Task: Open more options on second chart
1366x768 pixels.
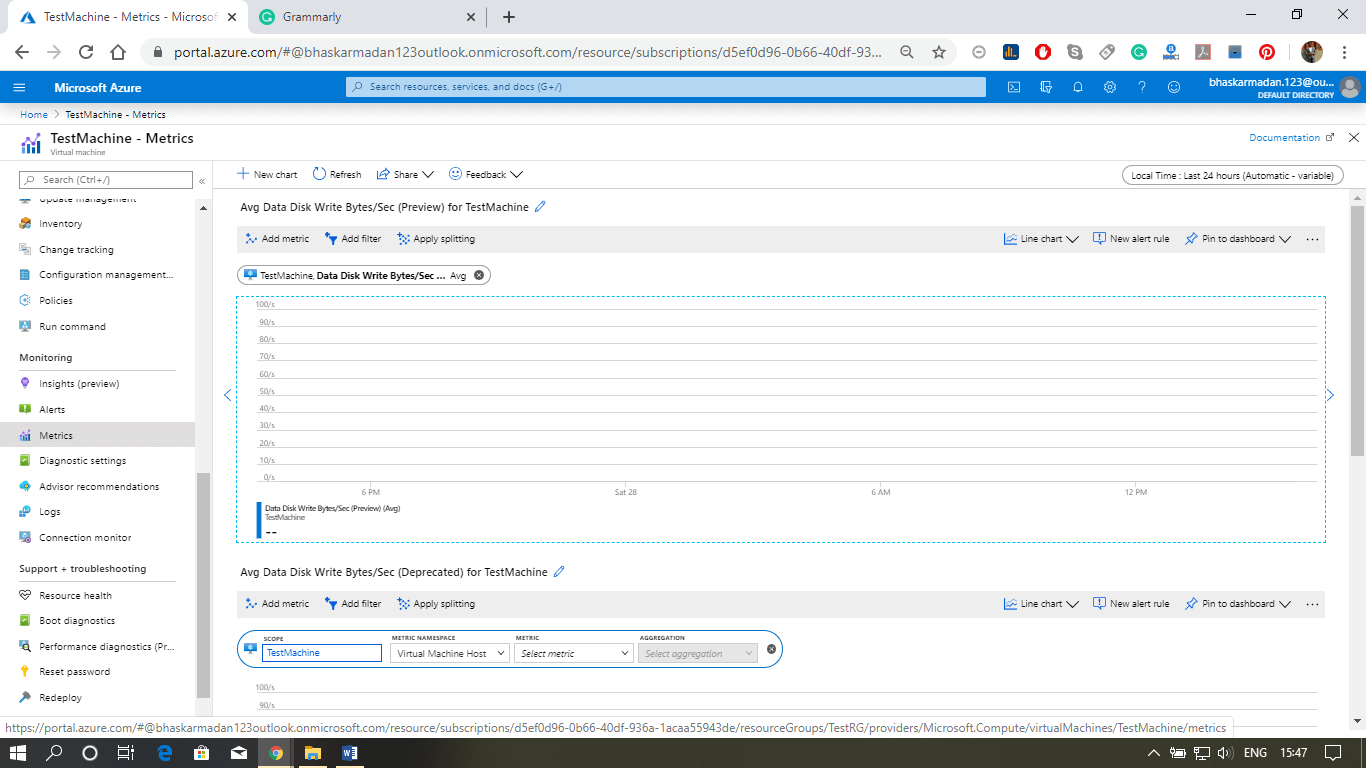Action: tap(1313, 604)
